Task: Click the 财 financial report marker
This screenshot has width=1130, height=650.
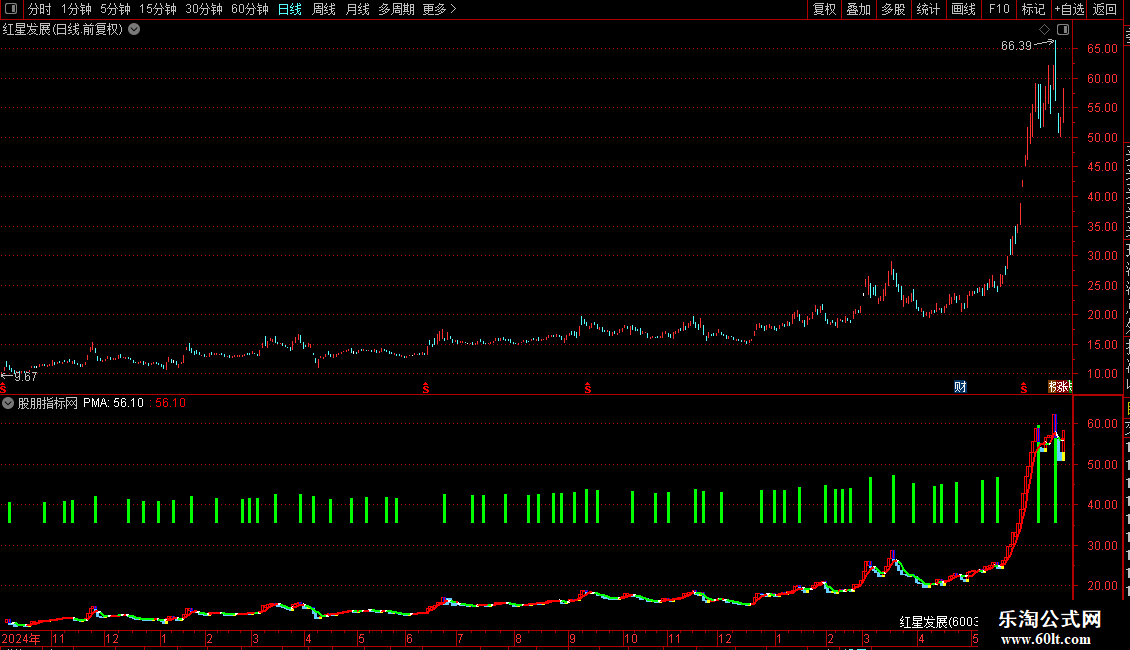Action: 960,387
